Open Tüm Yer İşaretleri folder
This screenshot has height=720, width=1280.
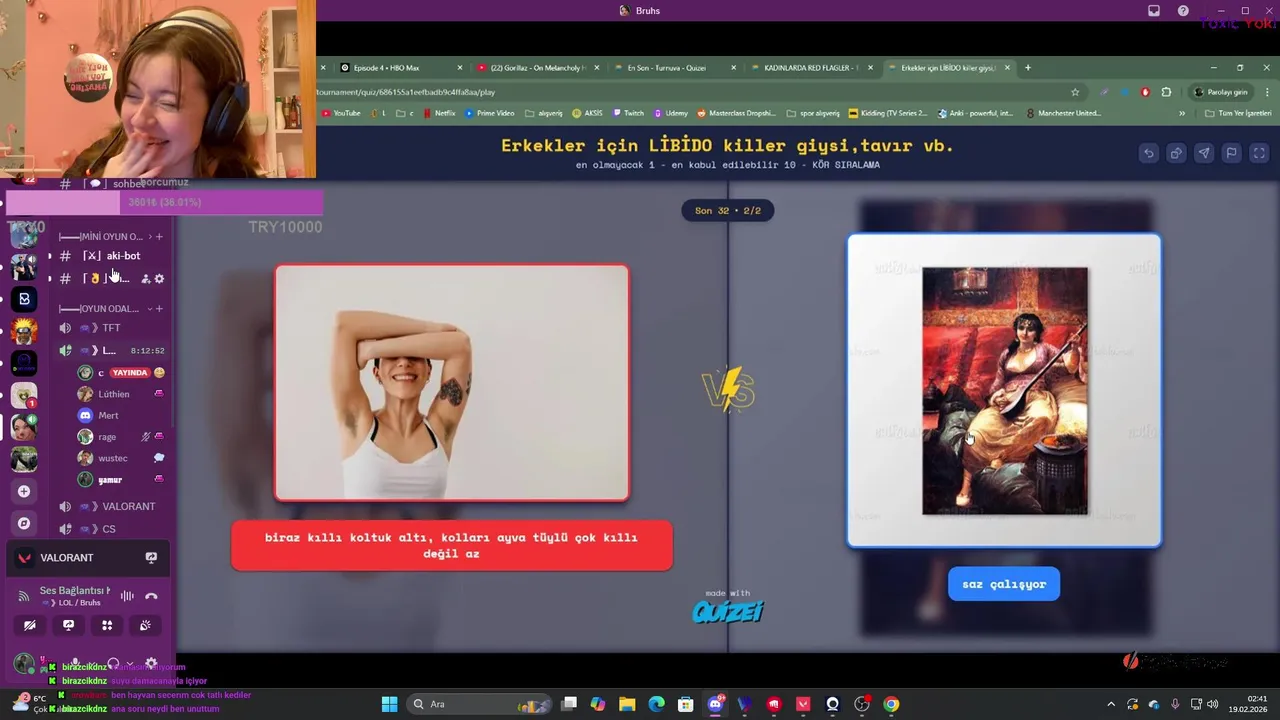[1237, 113]
